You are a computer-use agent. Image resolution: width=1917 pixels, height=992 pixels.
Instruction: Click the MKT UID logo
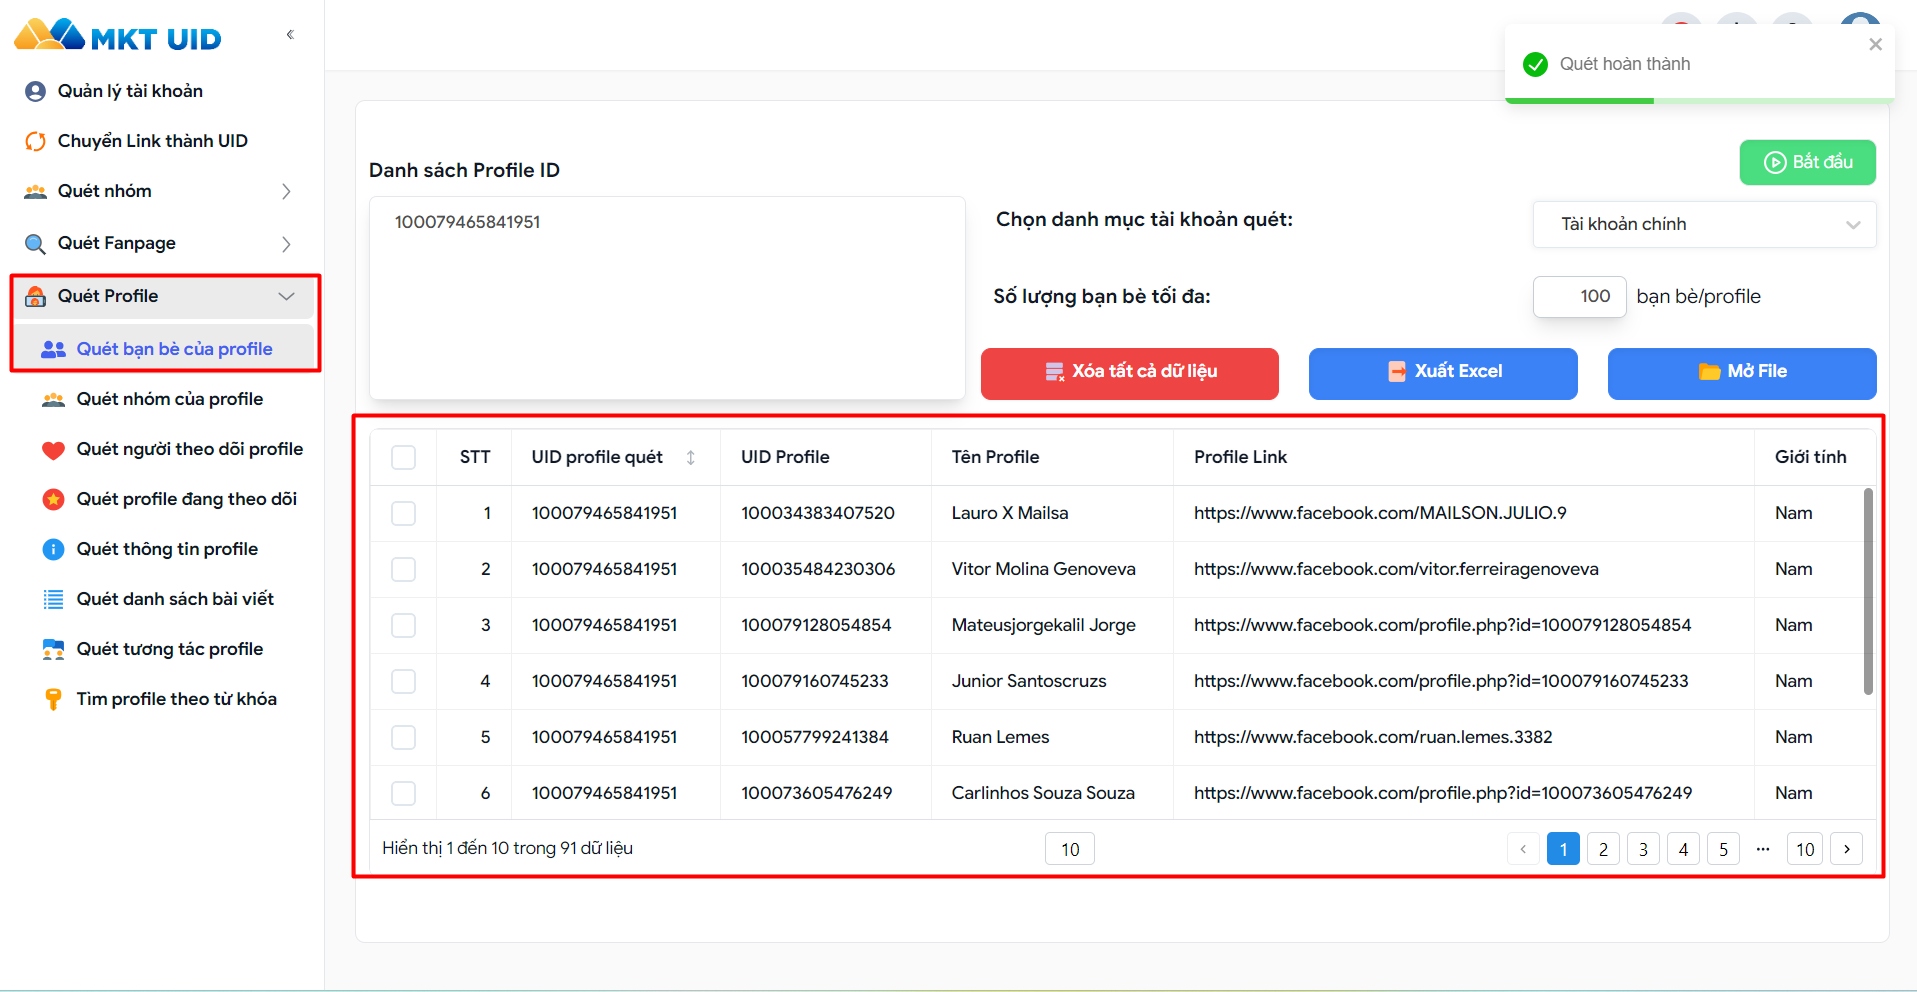click(117, 36)
